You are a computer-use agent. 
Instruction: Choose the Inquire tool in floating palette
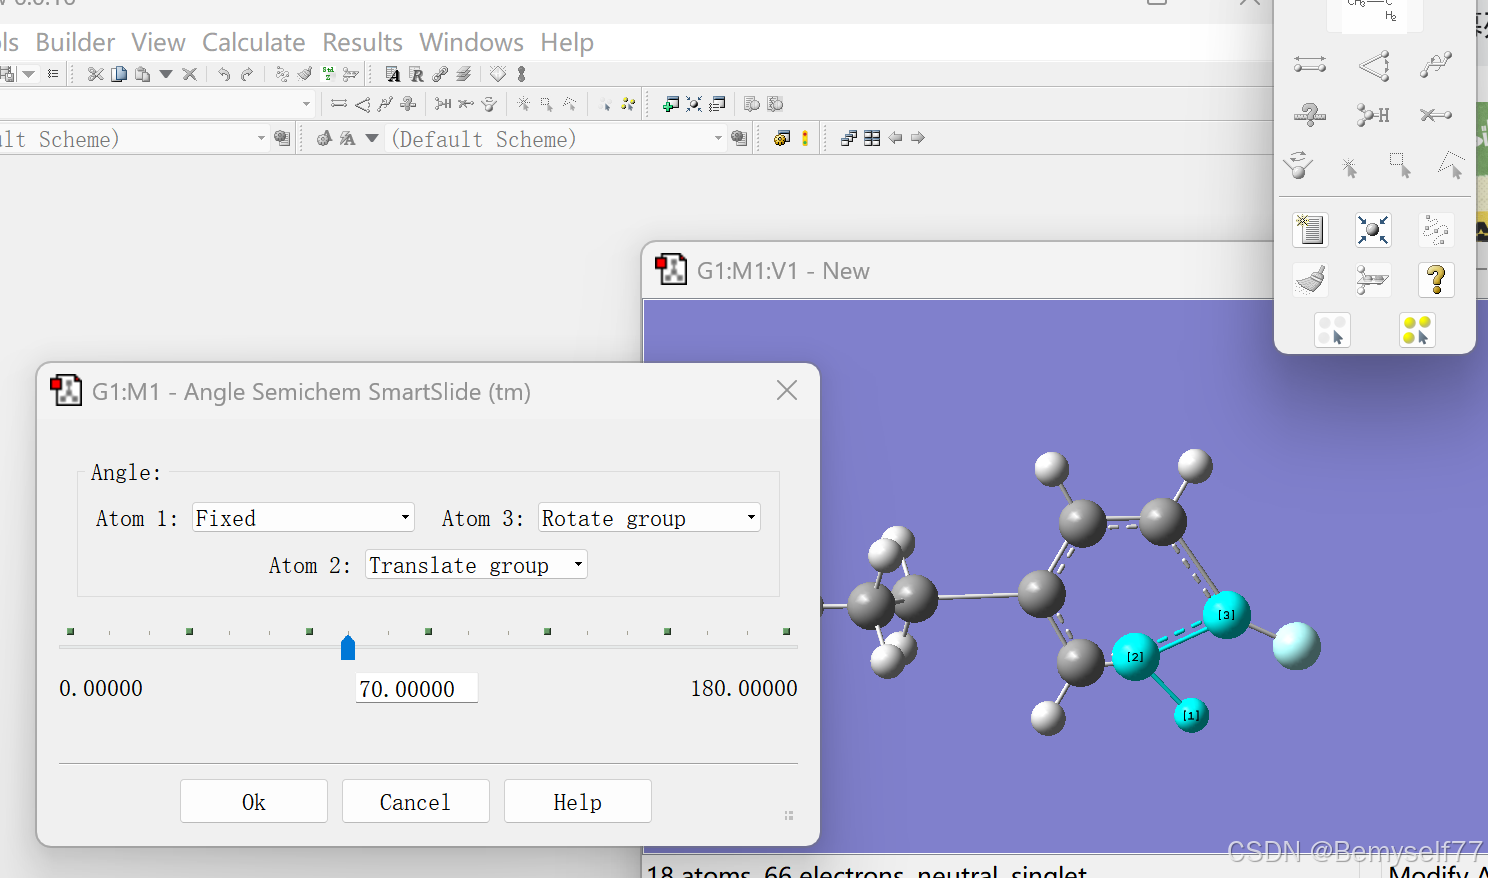(x=1309, y=115)
